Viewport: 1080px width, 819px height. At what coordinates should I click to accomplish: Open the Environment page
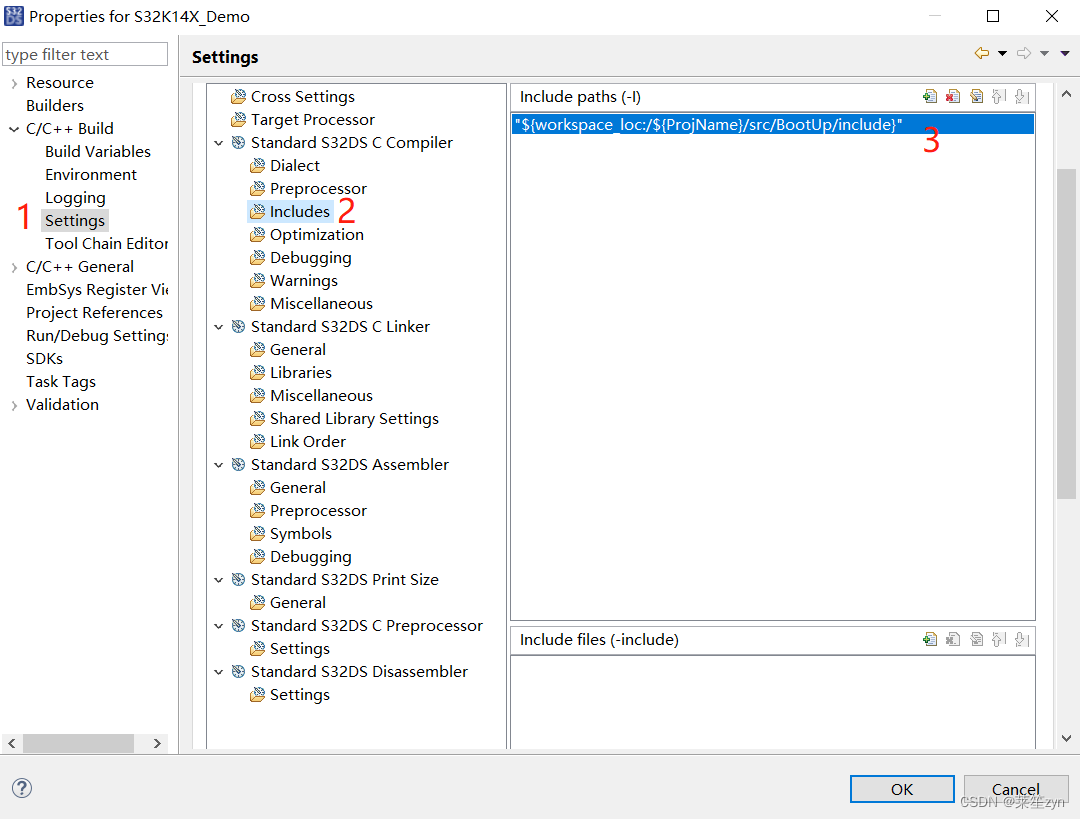pyautogui.click(x=91, y=174)
